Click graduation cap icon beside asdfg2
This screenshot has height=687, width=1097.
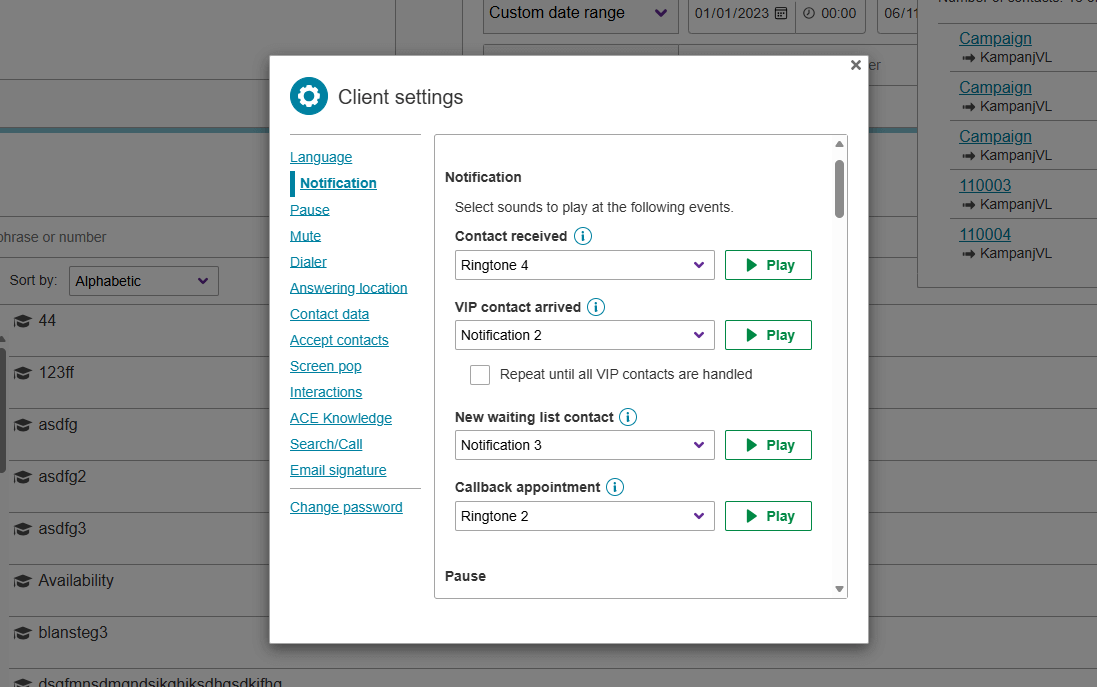coord(22,477)
